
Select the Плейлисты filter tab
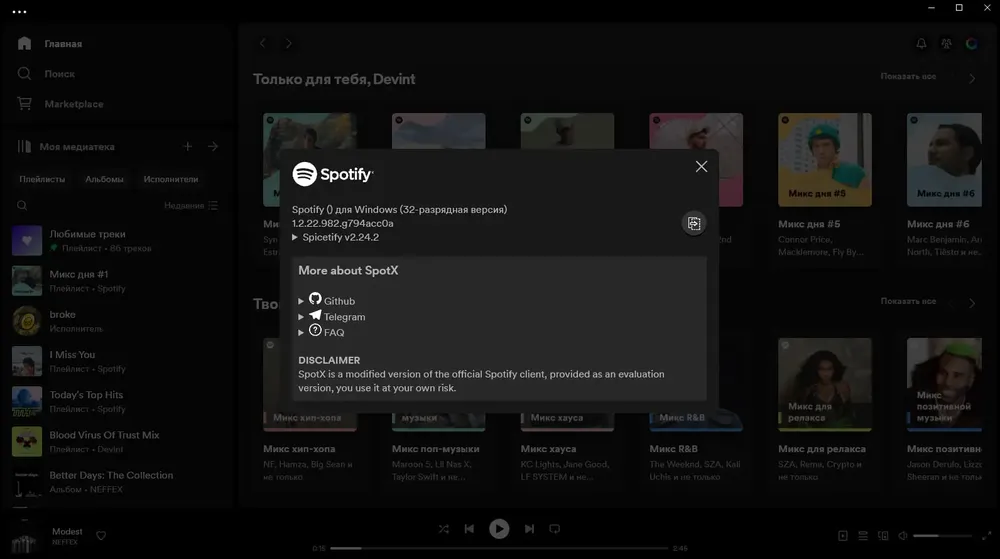42,179
